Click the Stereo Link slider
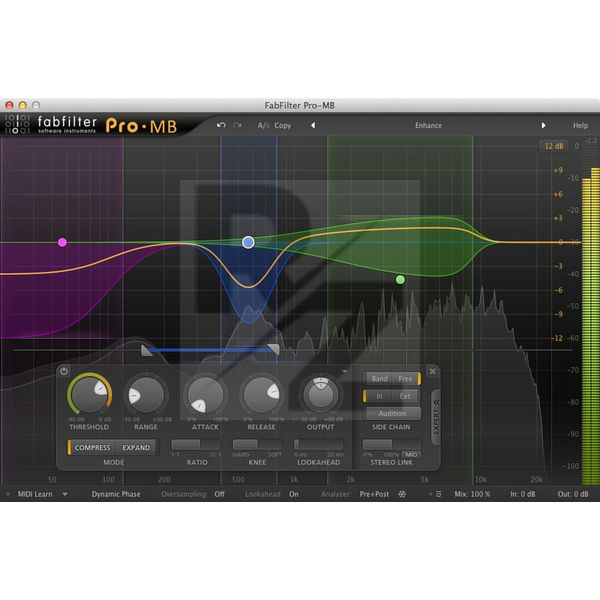 click(391, 445)
